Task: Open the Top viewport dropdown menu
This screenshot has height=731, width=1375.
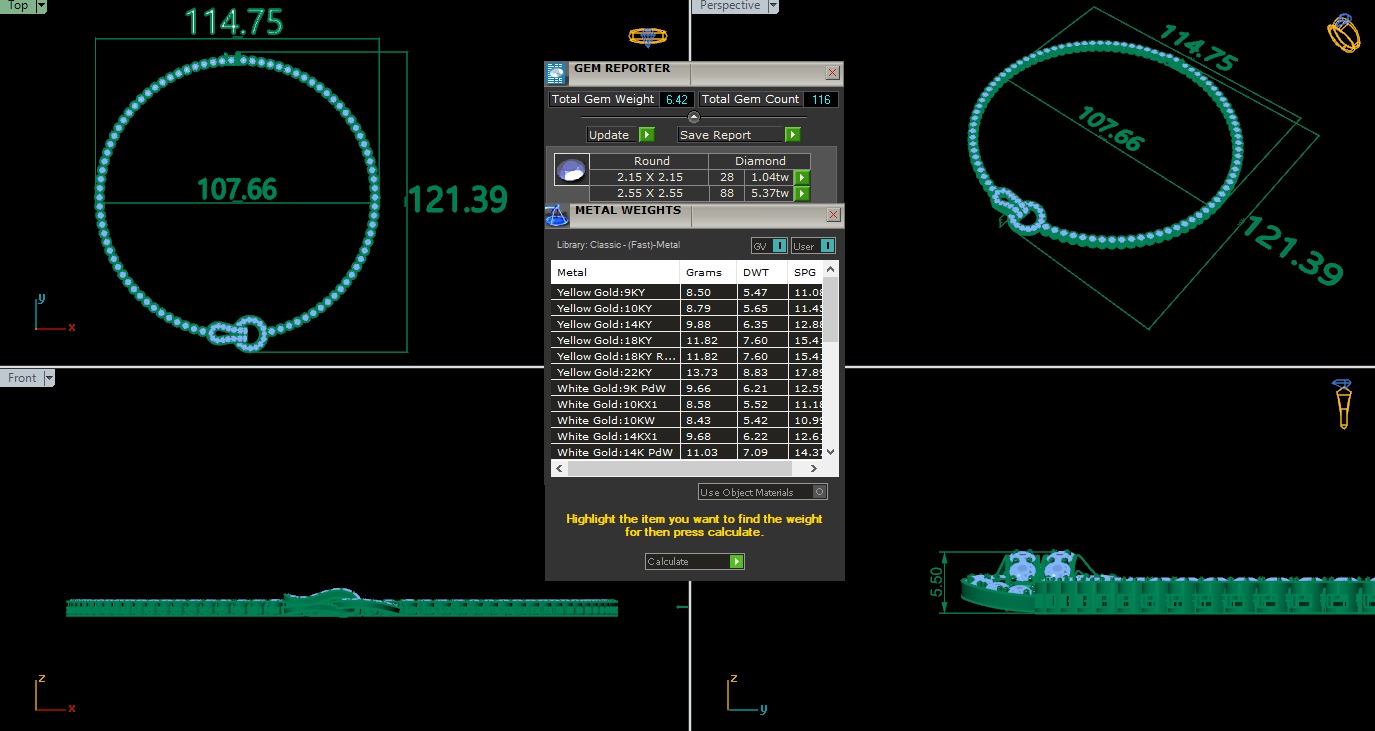Action: [41, 6]
